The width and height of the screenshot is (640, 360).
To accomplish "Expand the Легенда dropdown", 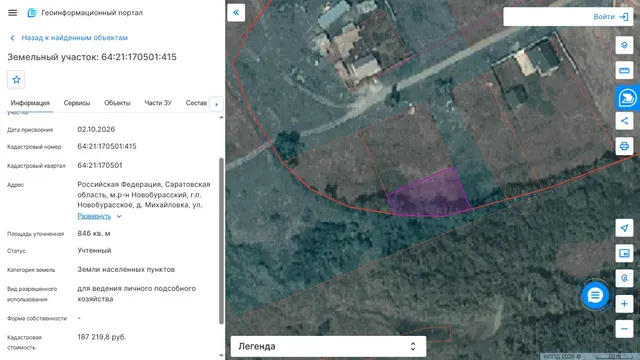I will click(329, 347).
